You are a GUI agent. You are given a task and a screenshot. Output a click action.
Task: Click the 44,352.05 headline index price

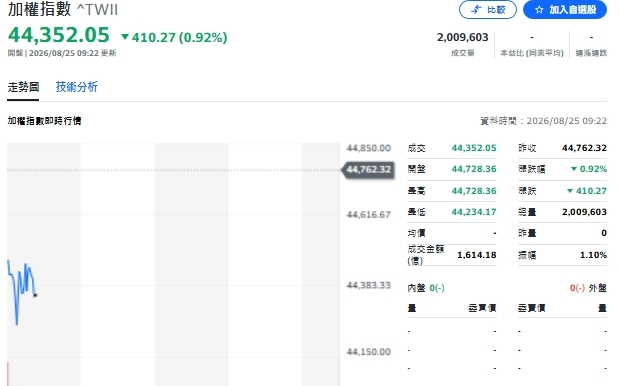point(59,35)
